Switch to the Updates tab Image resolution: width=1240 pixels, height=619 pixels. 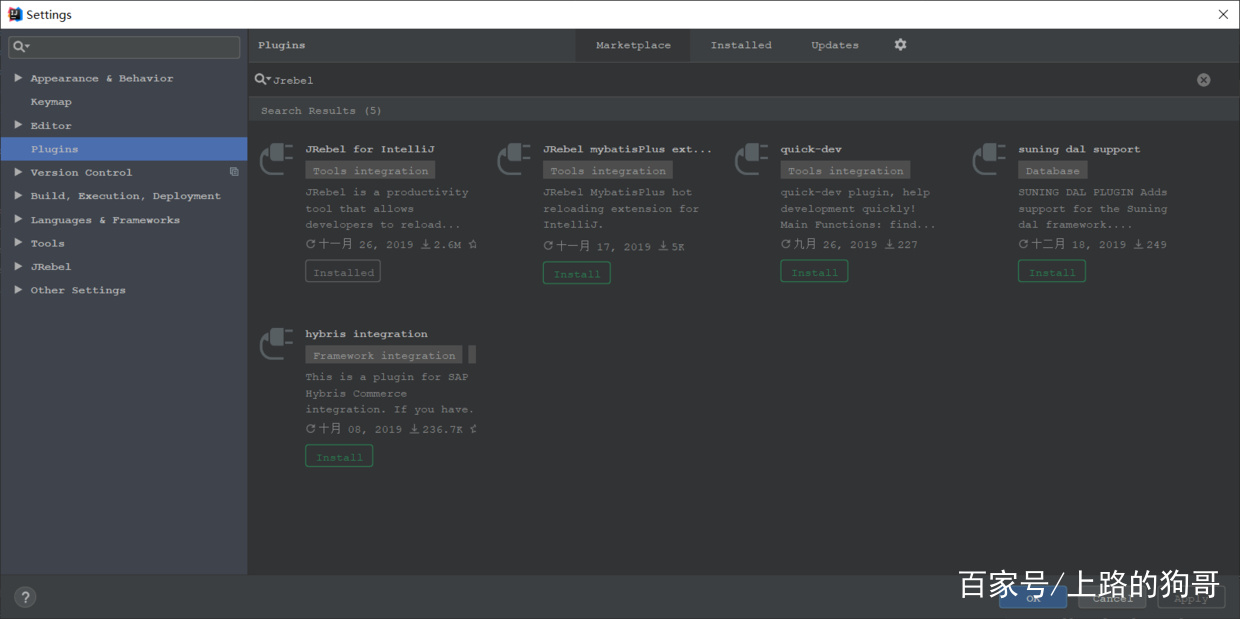tap(835, 45)
